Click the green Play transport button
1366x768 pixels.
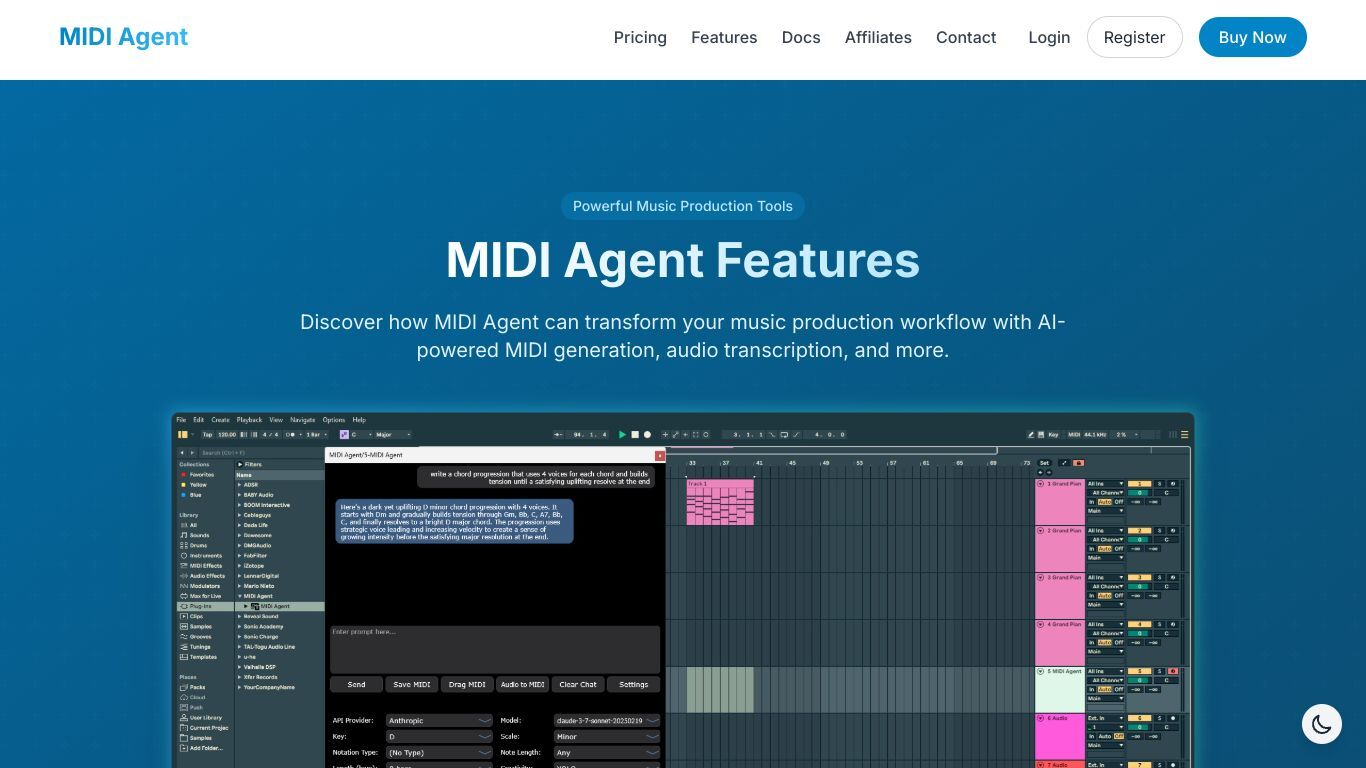[x=622, y=434]
